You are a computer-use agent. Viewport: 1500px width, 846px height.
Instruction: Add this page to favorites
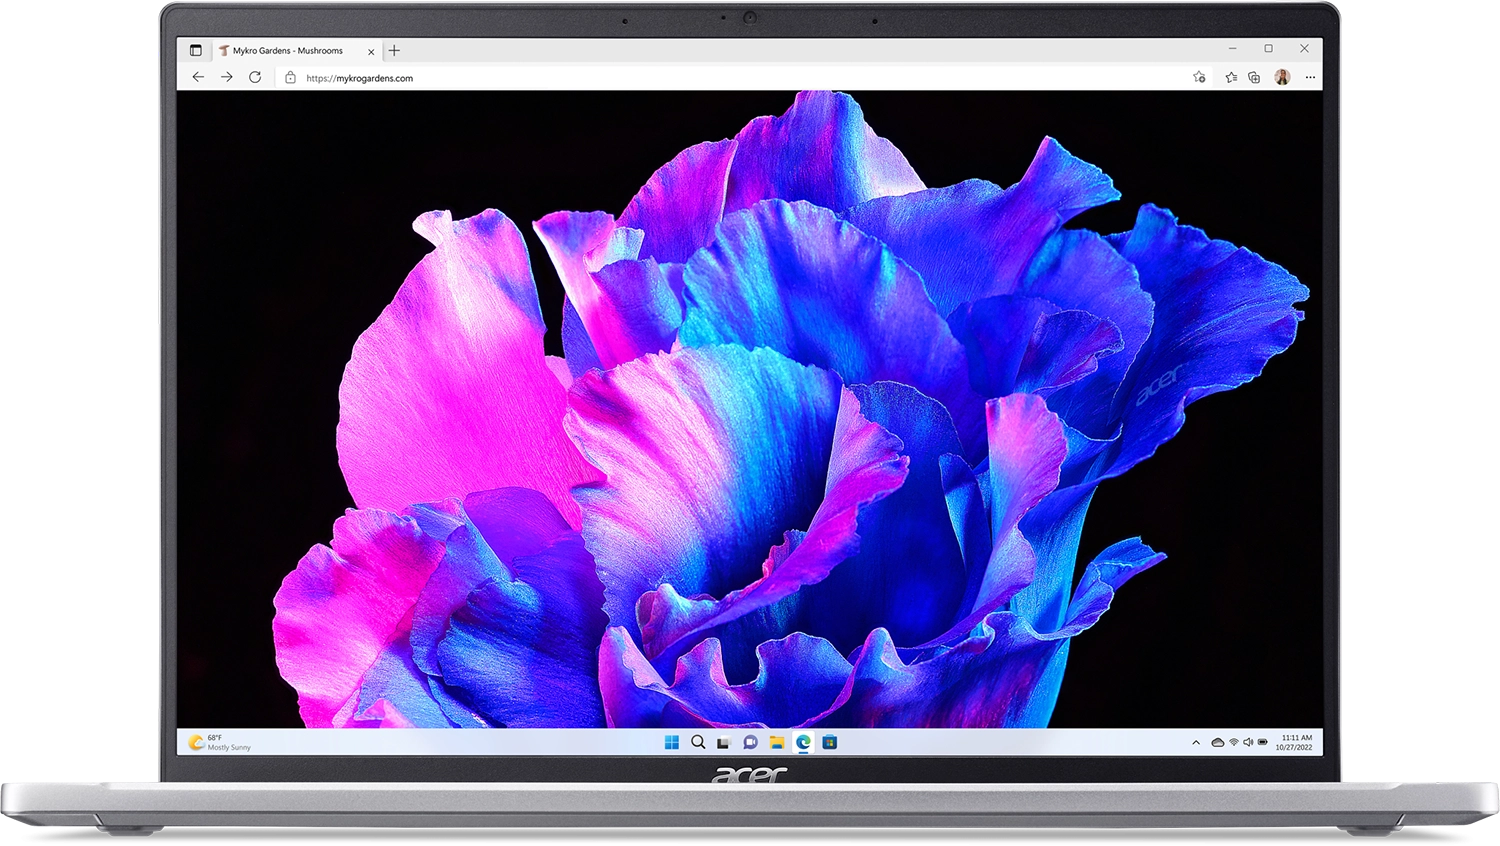(1199, 77)
